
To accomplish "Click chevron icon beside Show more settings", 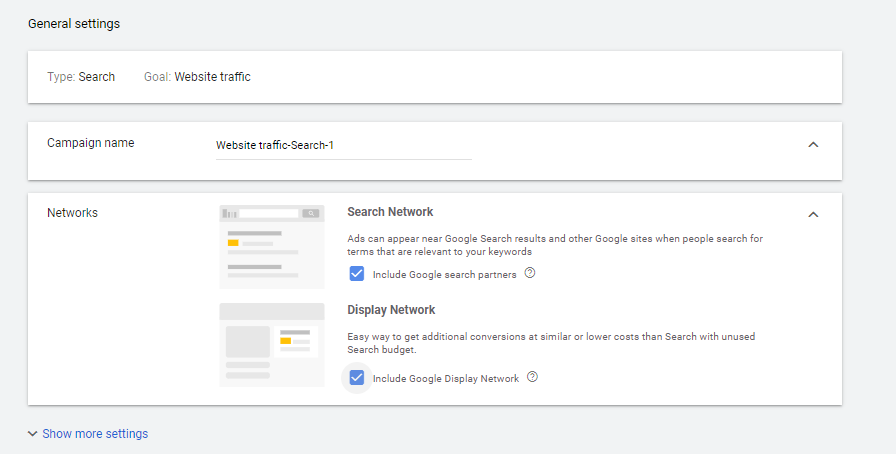I will [33, 434].
